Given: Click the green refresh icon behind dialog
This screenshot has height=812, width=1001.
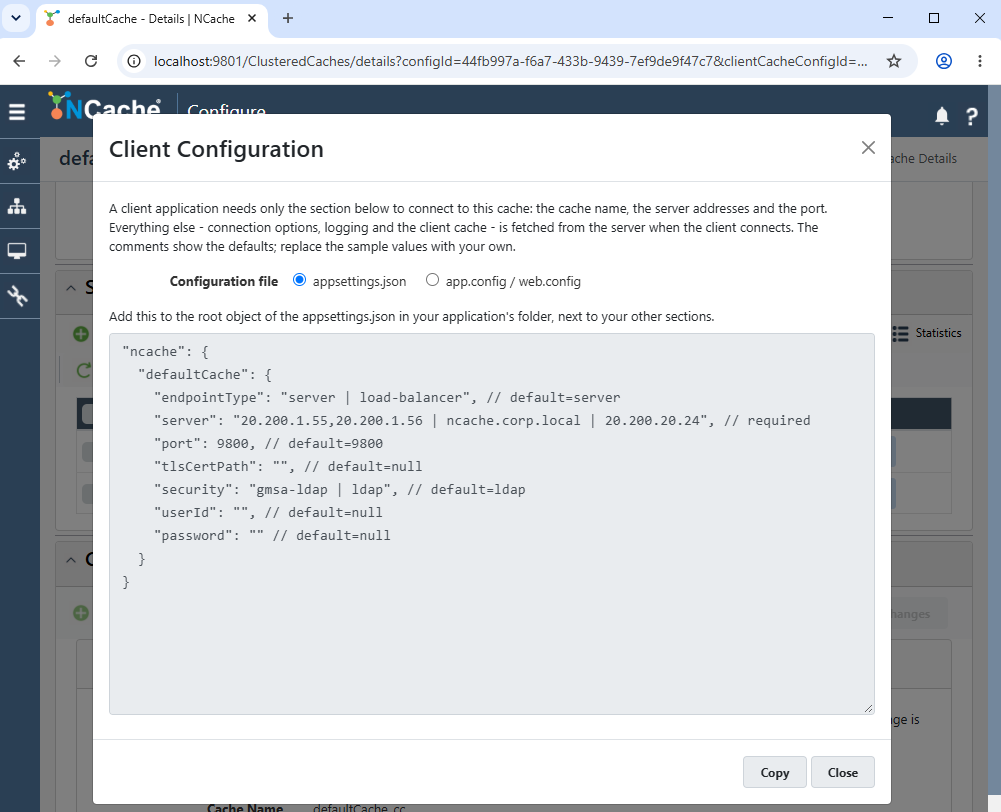Looking at the screenshot, I should 84,370.
